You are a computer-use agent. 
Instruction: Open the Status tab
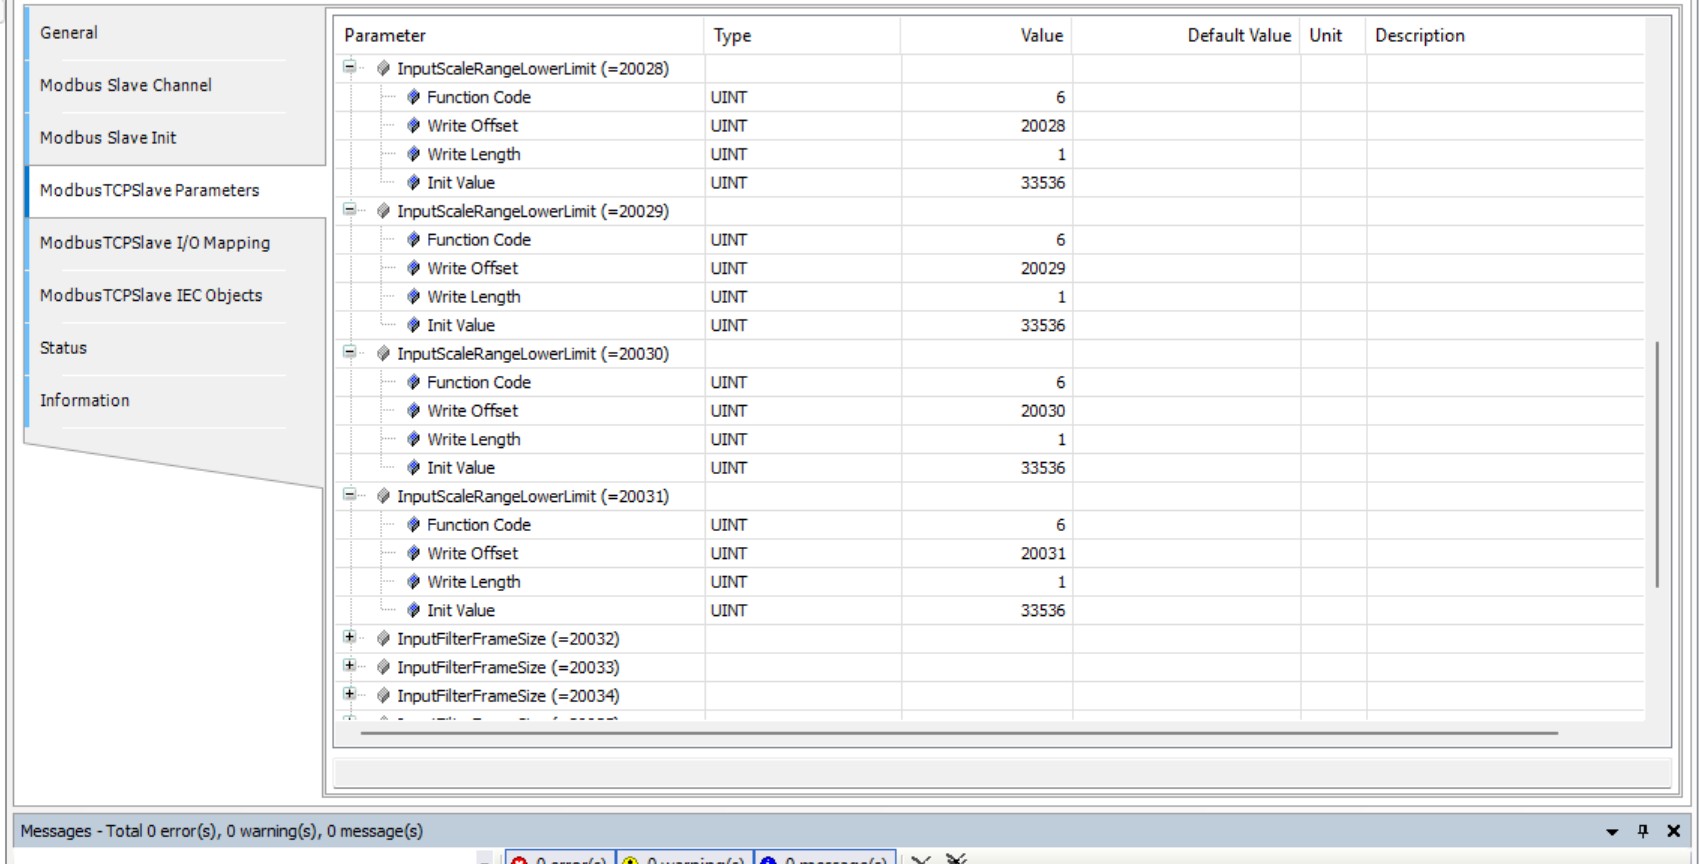point(63,348)
